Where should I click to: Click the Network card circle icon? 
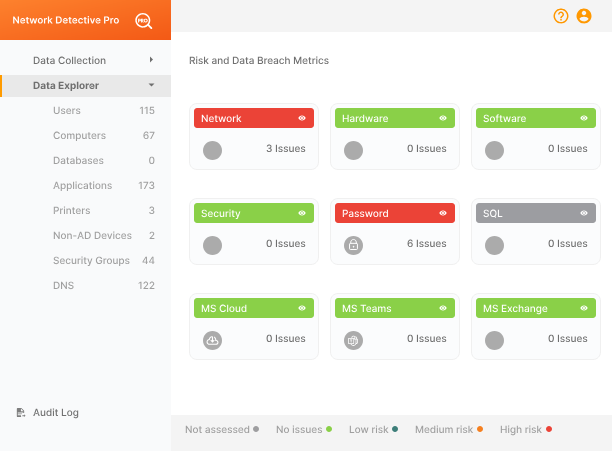[x=212, y=150]
